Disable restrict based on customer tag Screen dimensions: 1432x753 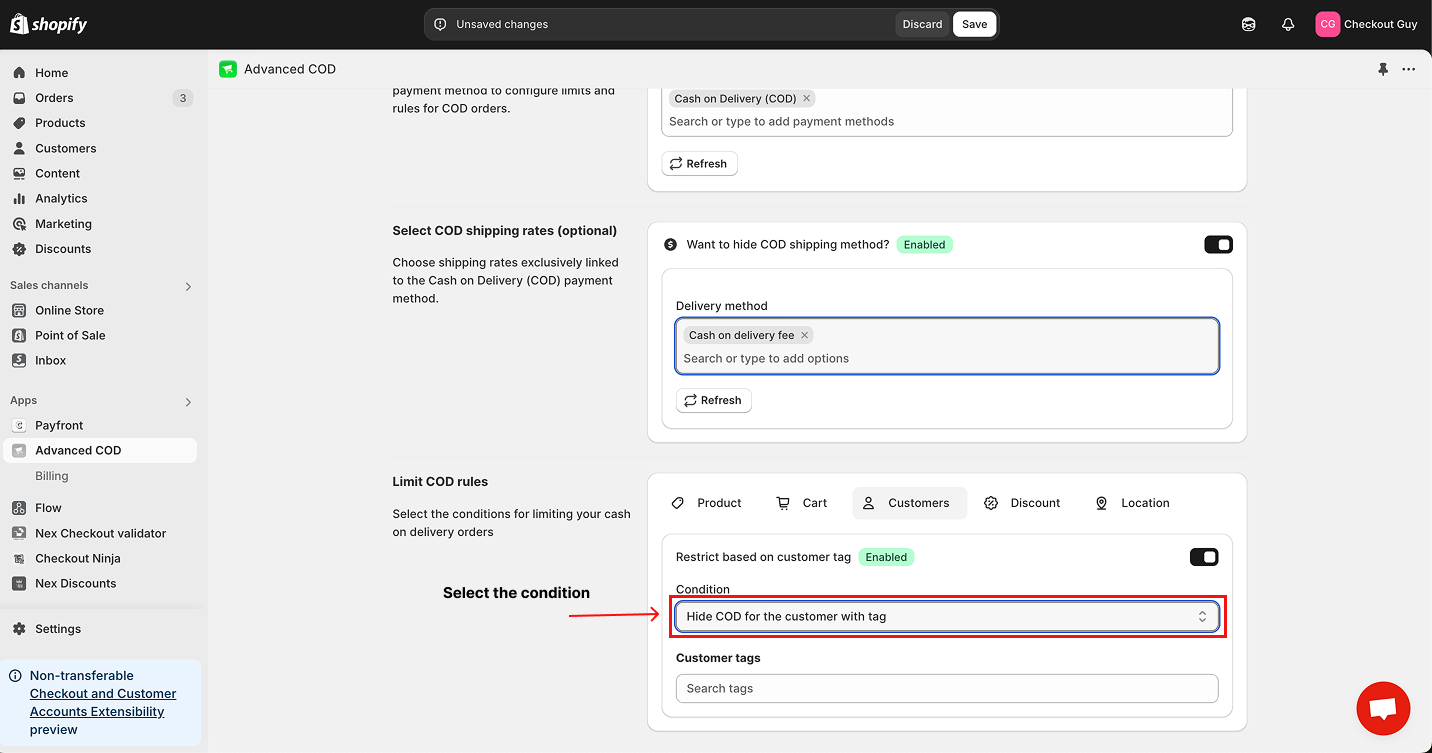click(1203, 557)
